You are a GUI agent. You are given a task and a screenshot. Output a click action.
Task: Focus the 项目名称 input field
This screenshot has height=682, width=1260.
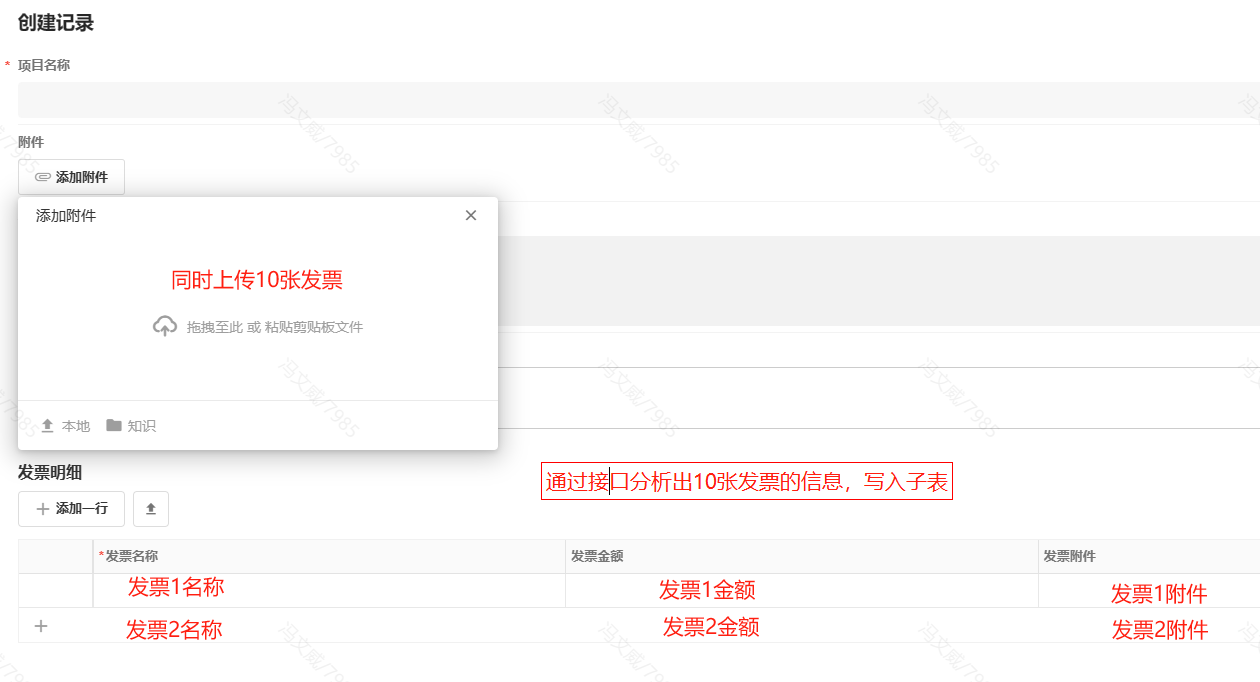[x=639, y=100]
